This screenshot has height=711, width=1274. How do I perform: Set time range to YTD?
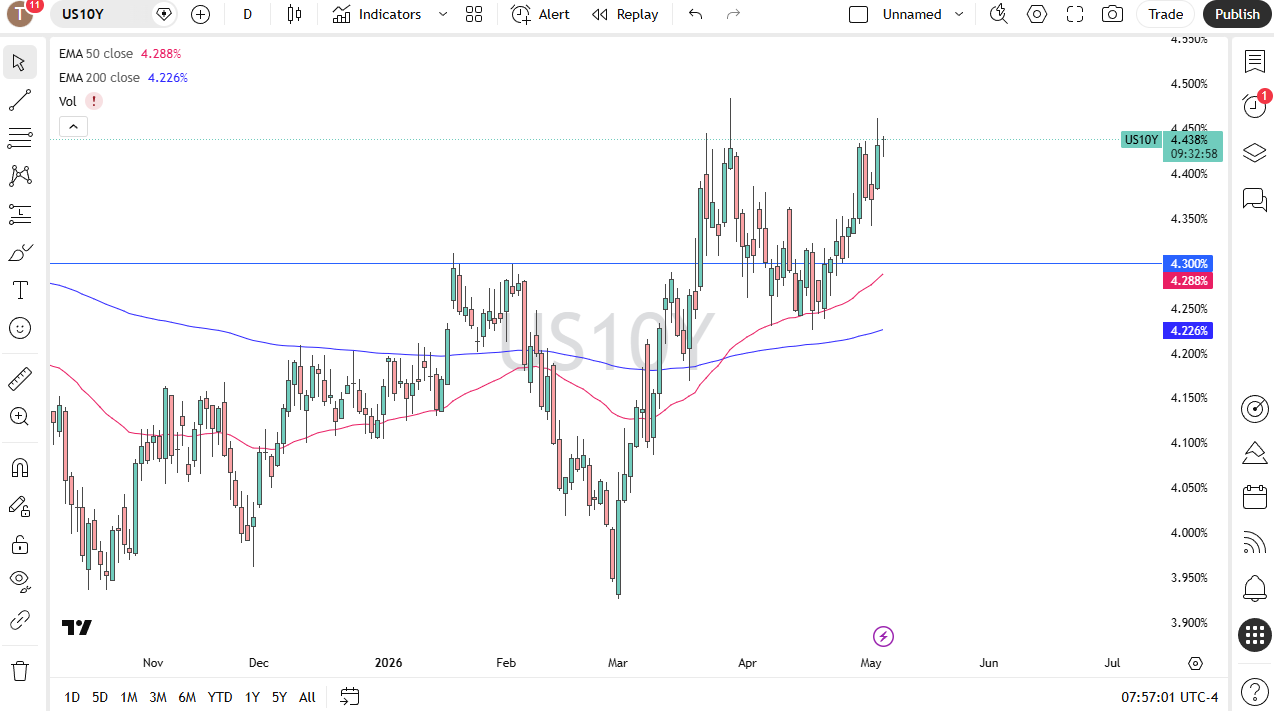point(220,697)
